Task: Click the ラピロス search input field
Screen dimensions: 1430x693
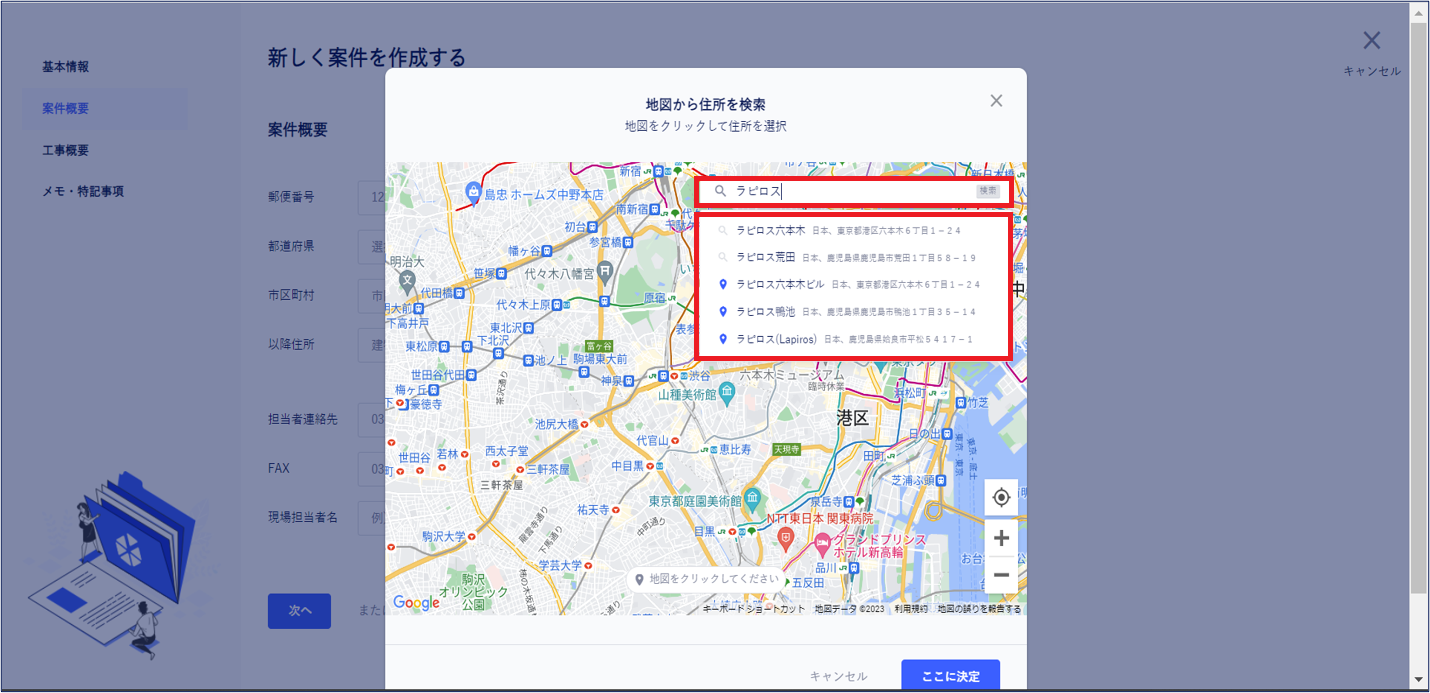Action: tap(853, 191)
